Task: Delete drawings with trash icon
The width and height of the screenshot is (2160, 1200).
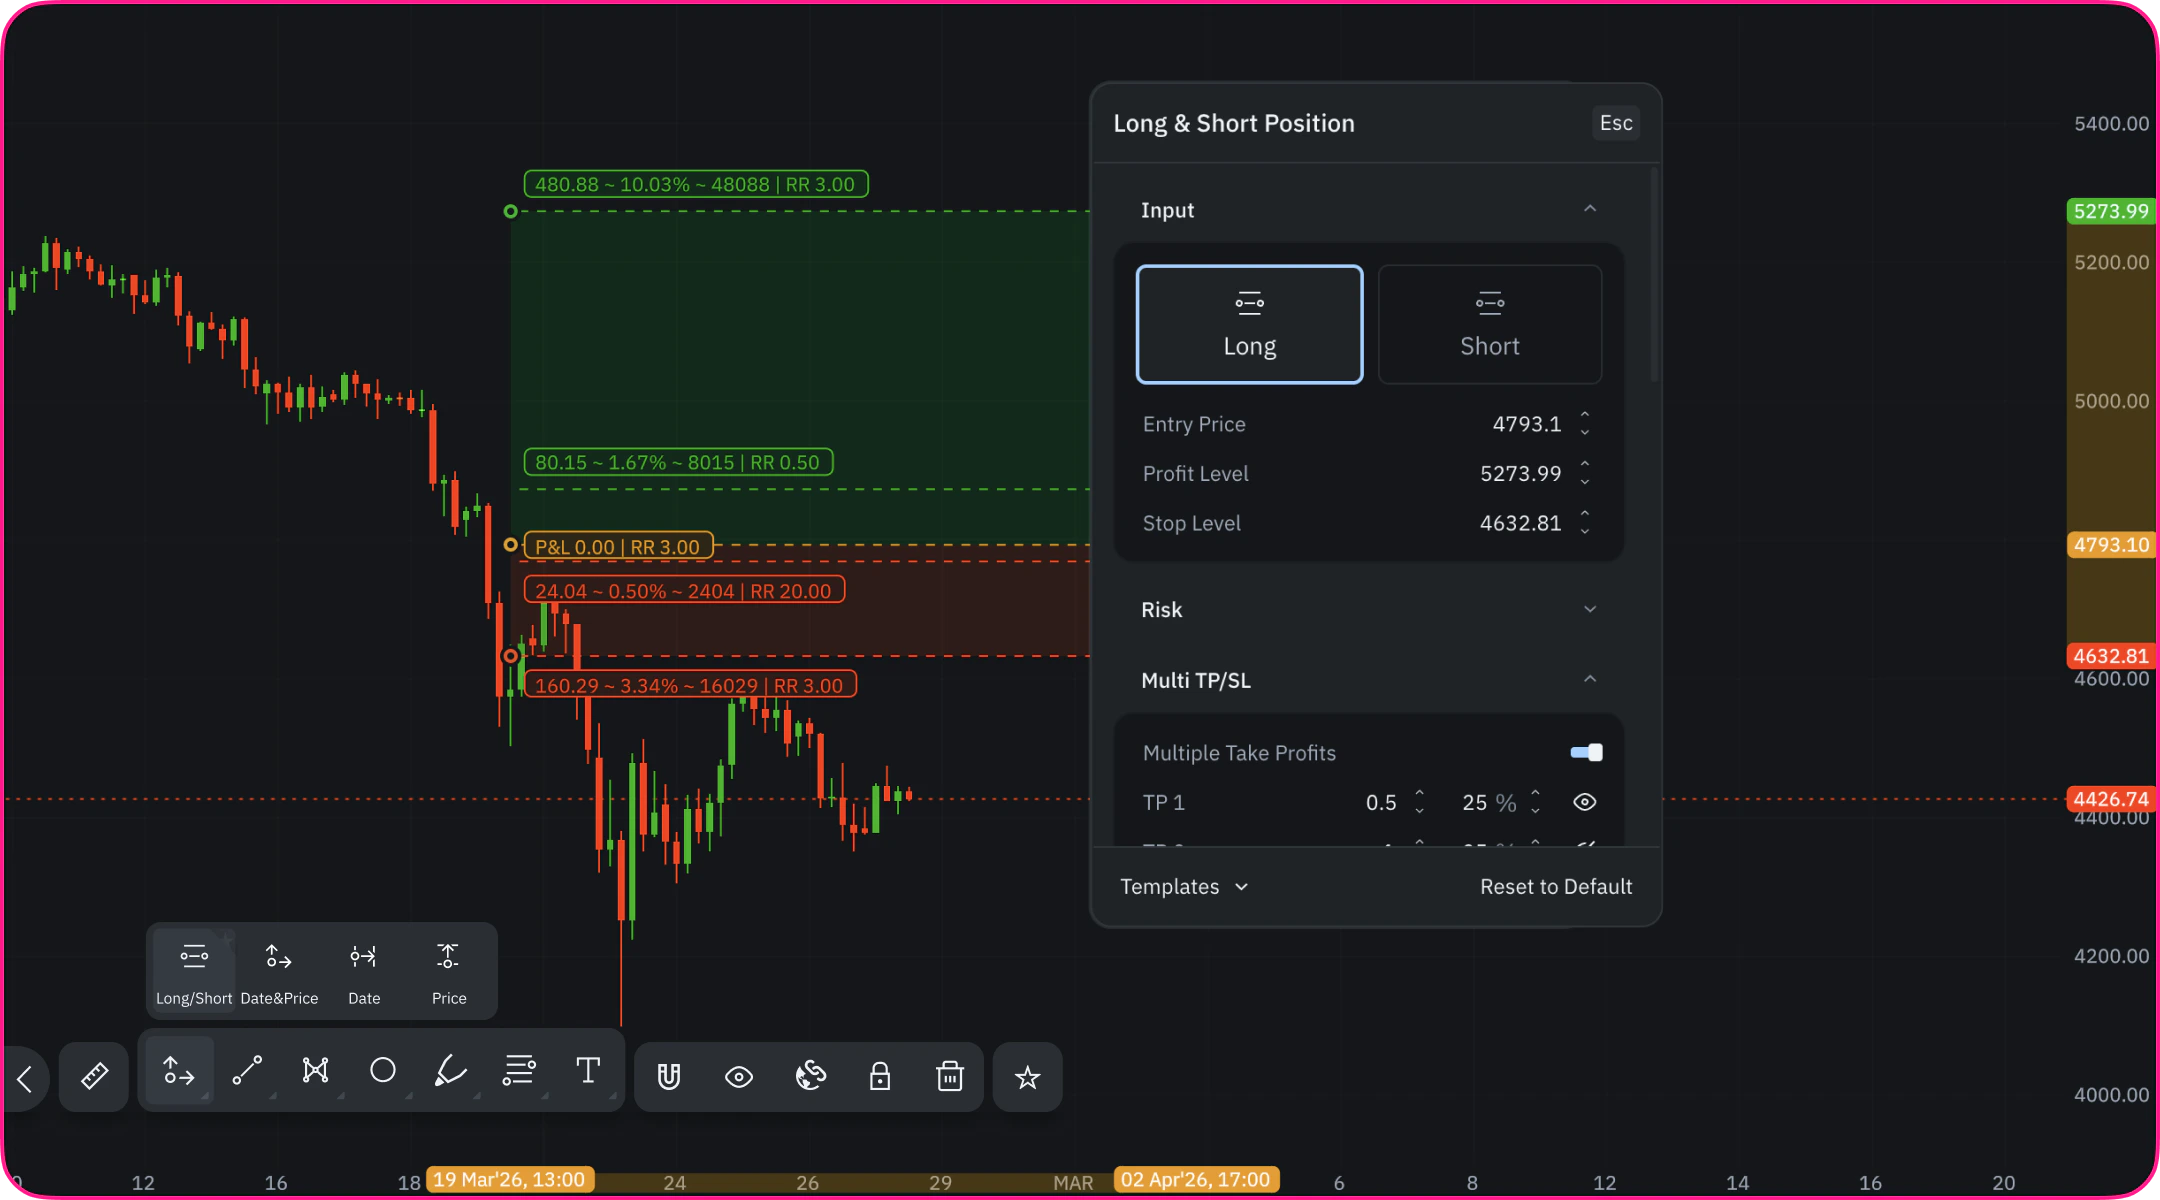Action: coord(949,1077)
